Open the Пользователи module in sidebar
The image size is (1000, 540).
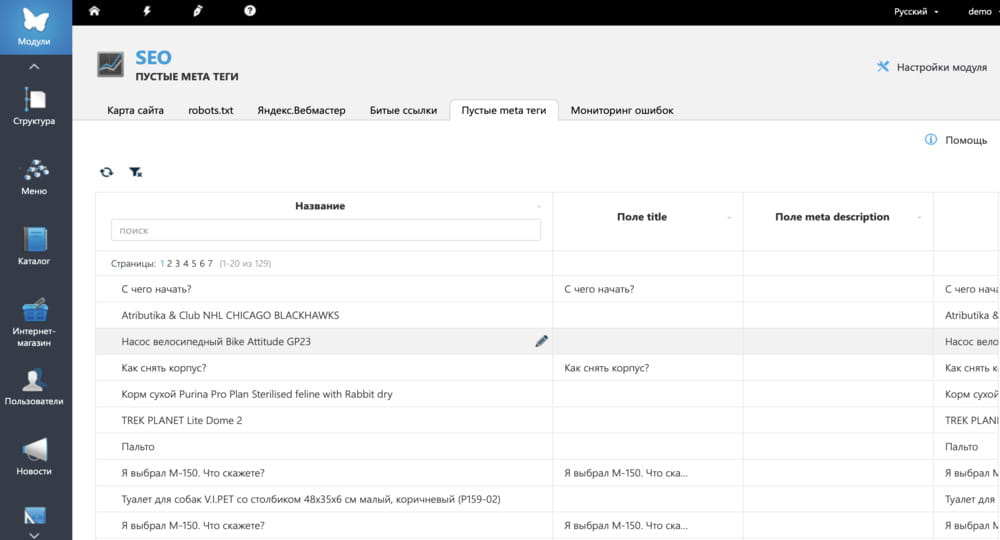tap(34, 387)
